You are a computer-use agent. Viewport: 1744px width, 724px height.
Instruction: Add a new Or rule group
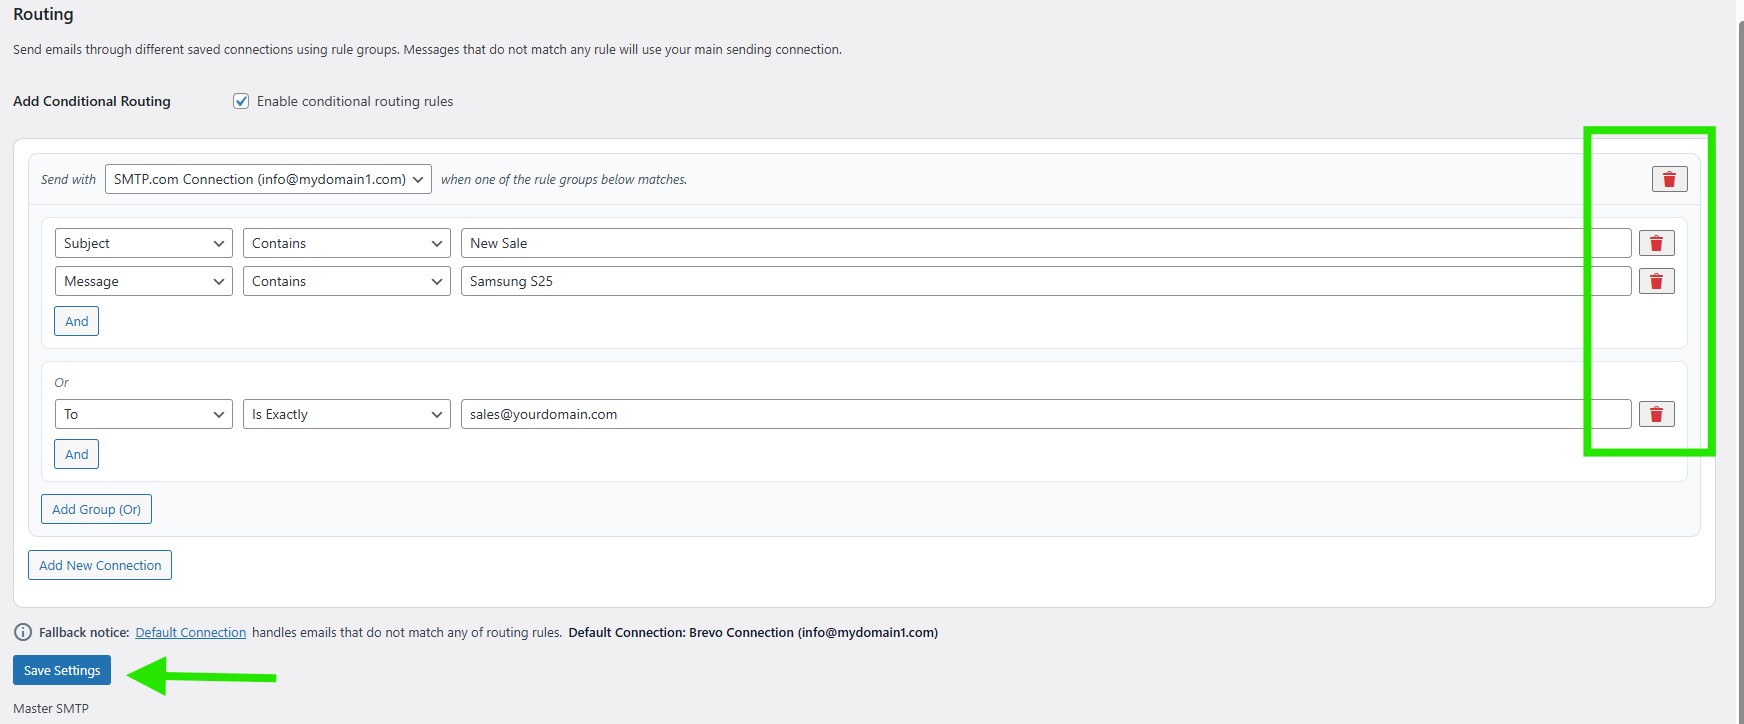(x=96, y=509)
